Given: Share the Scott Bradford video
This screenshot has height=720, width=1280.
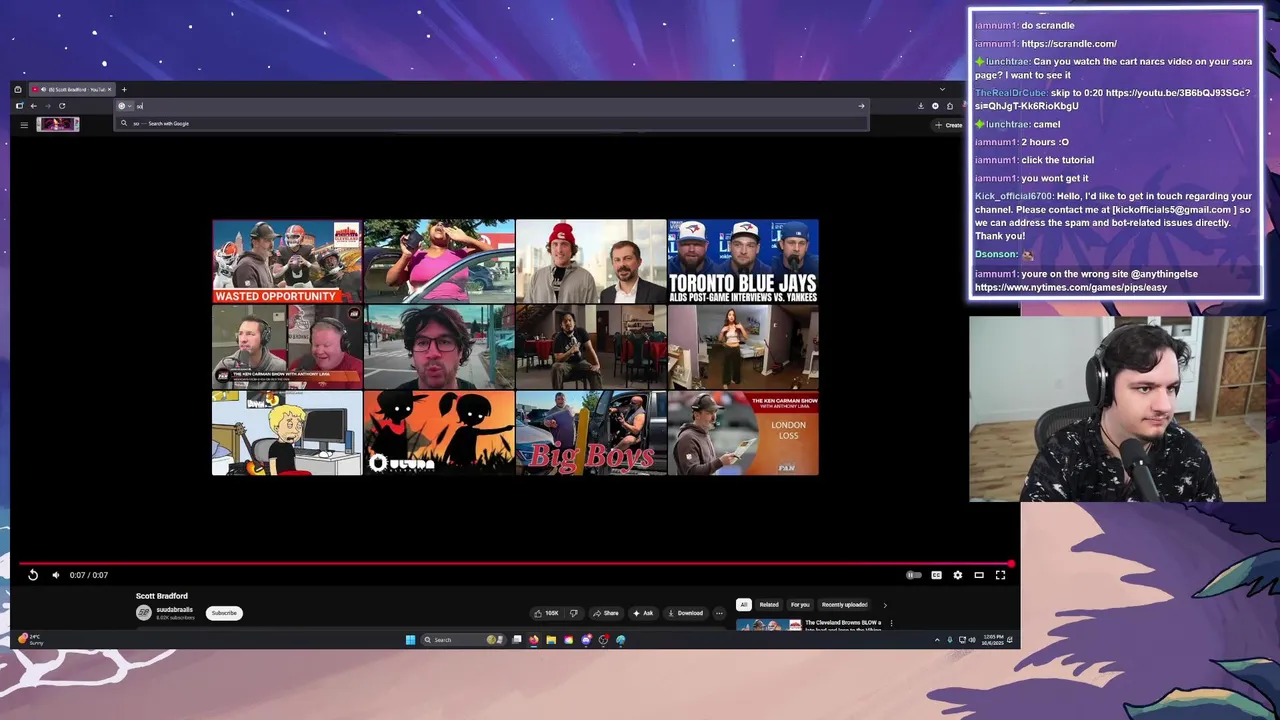Looking at the screenshot, I should pos(606,613).
